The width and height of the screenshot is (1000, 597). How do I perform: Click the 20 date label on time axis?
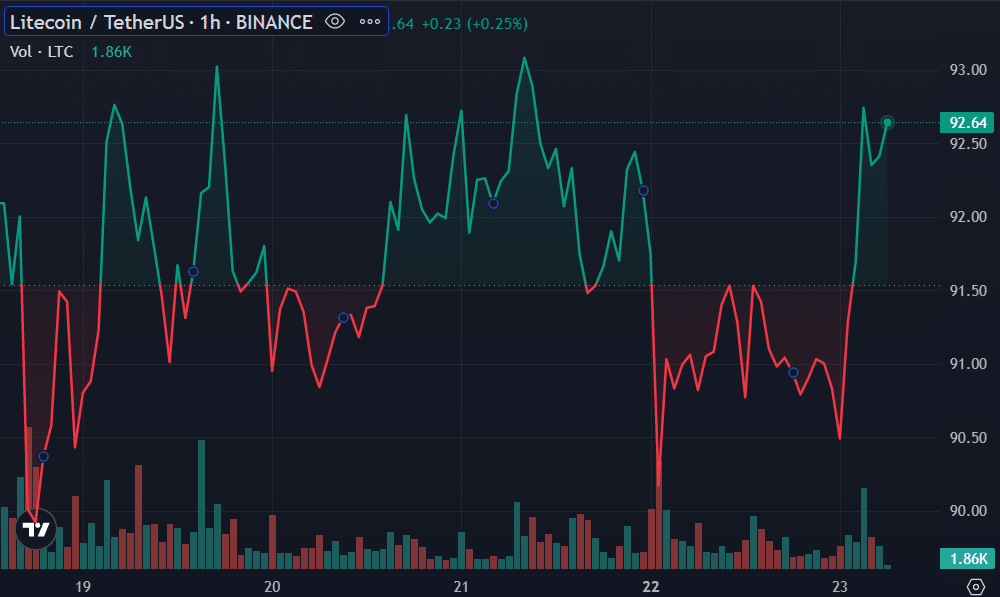[272, 587]
